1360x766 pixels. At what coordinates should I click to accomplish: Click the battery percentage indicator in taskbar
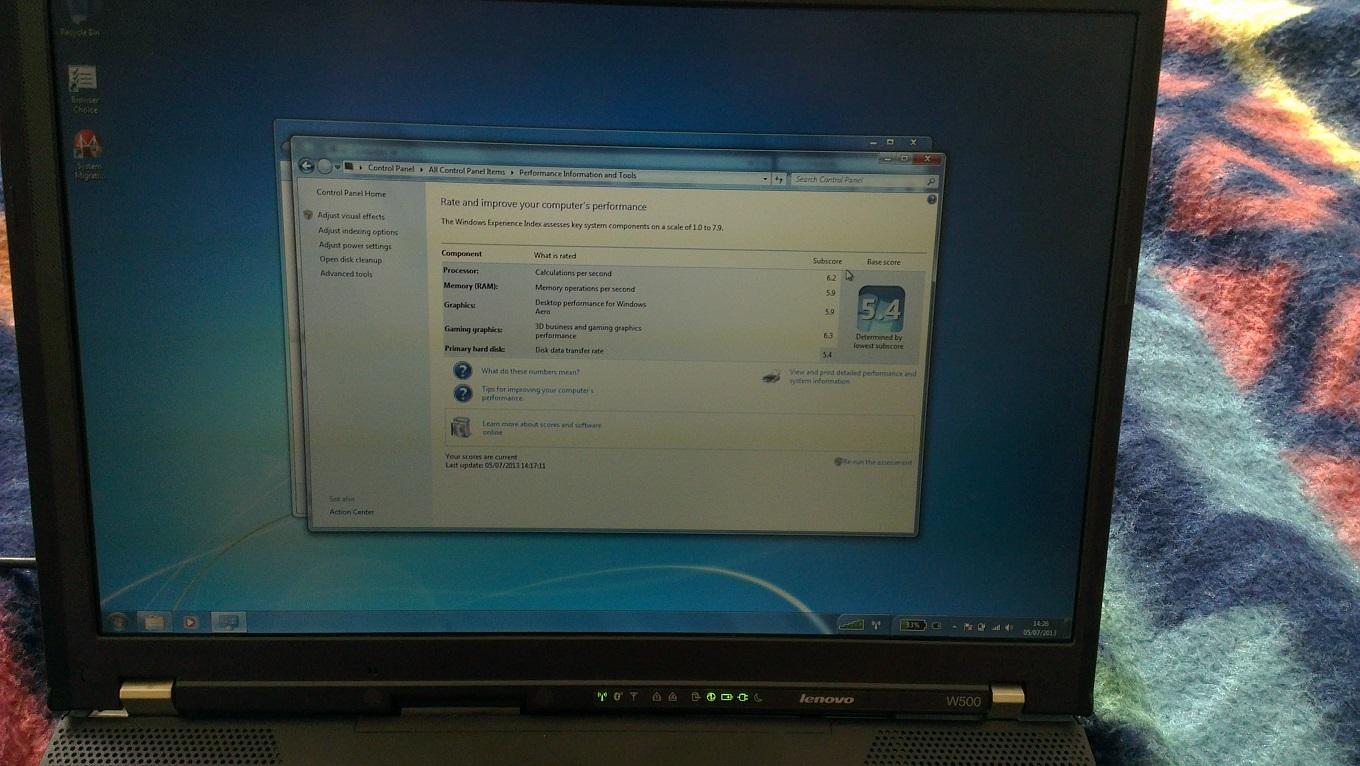pyautogui.click(x=911, y=625)
